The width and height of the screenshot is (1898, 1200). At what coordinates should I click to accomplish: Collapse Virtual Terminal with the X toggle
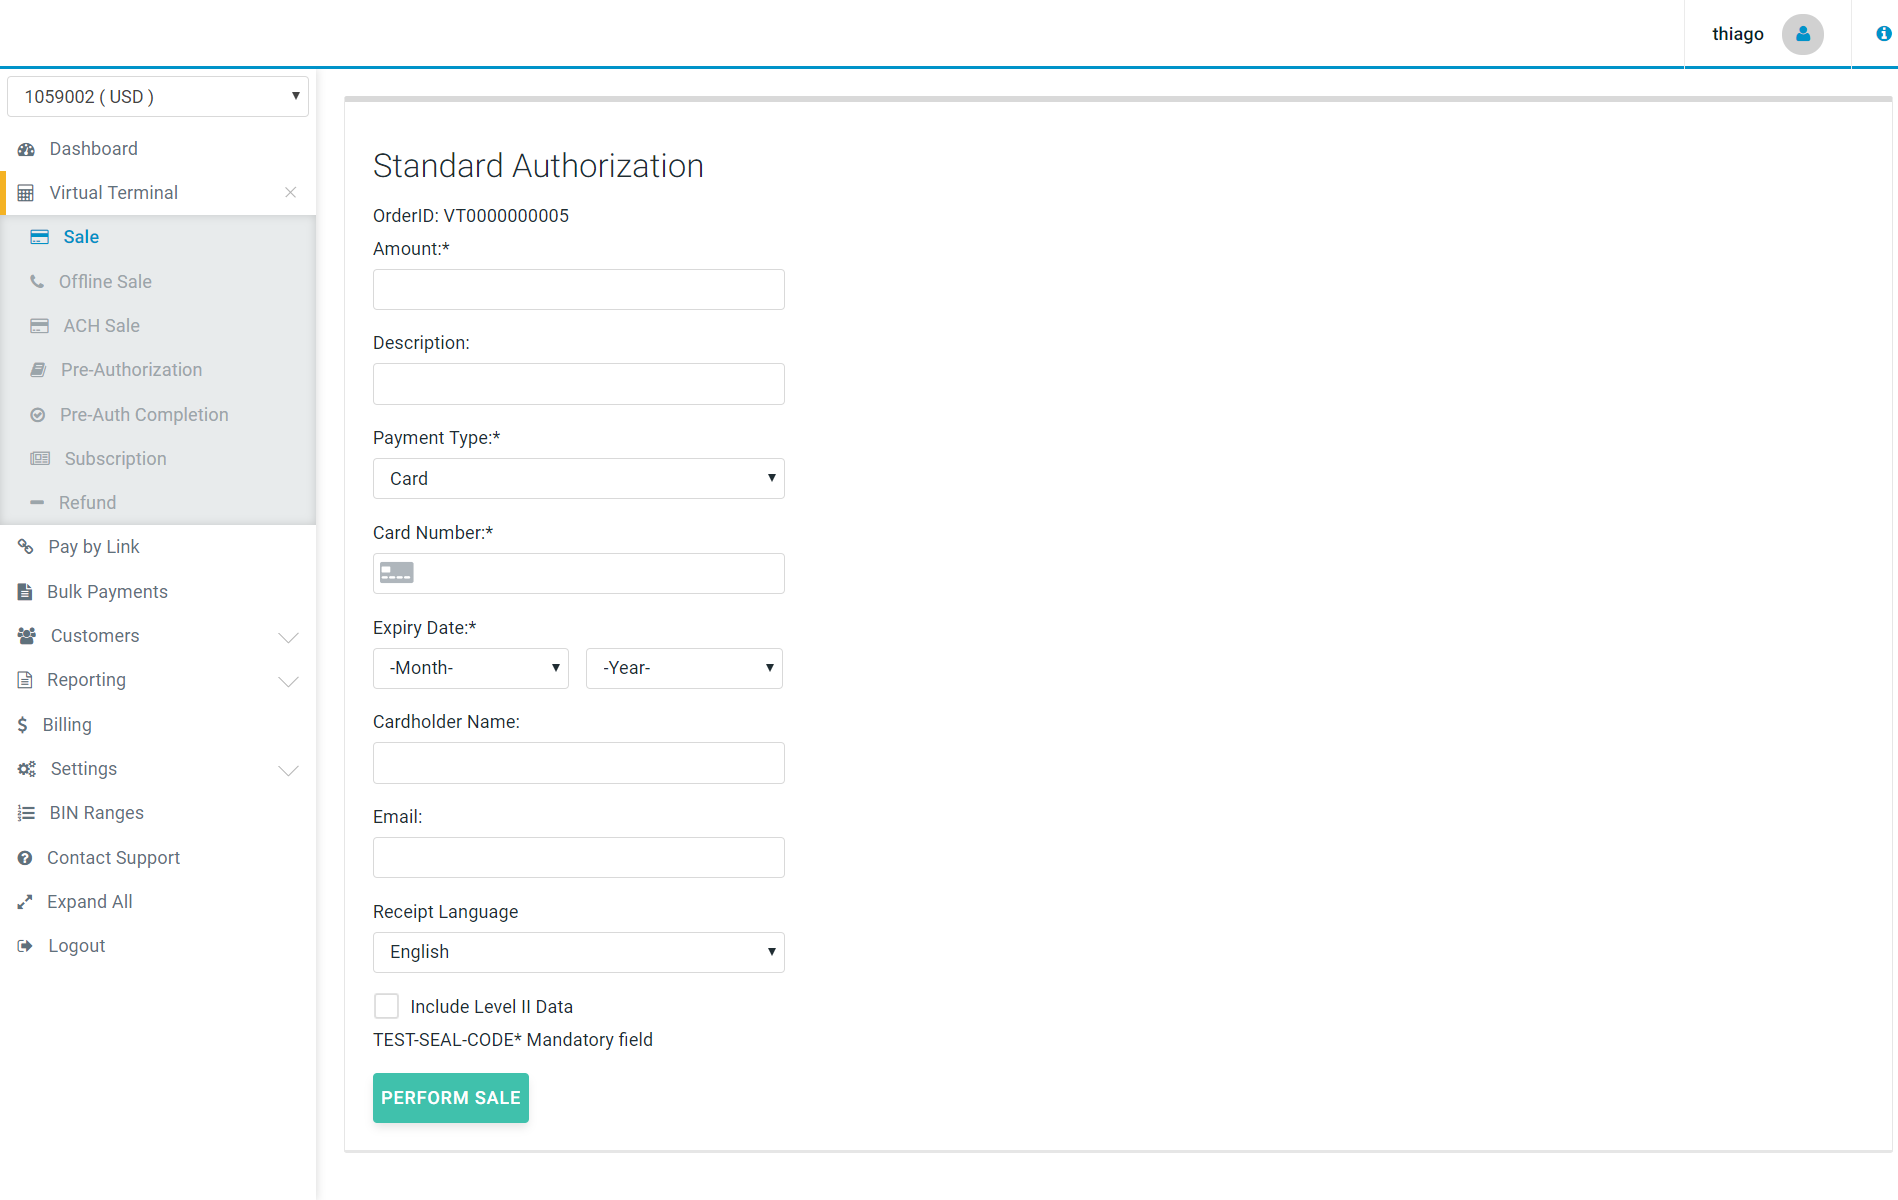tap(290, 193)
